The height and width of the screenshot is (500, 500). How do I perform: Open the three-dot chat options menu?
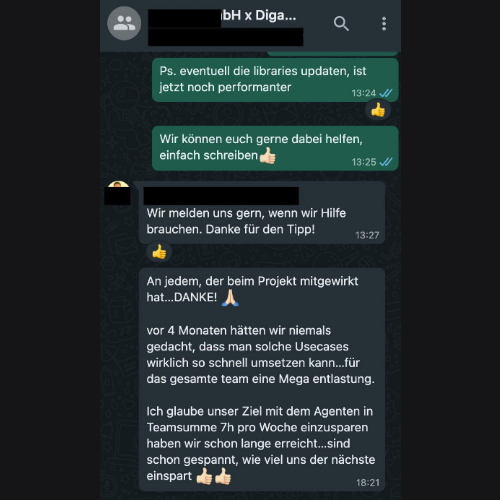tap(384, 24)
